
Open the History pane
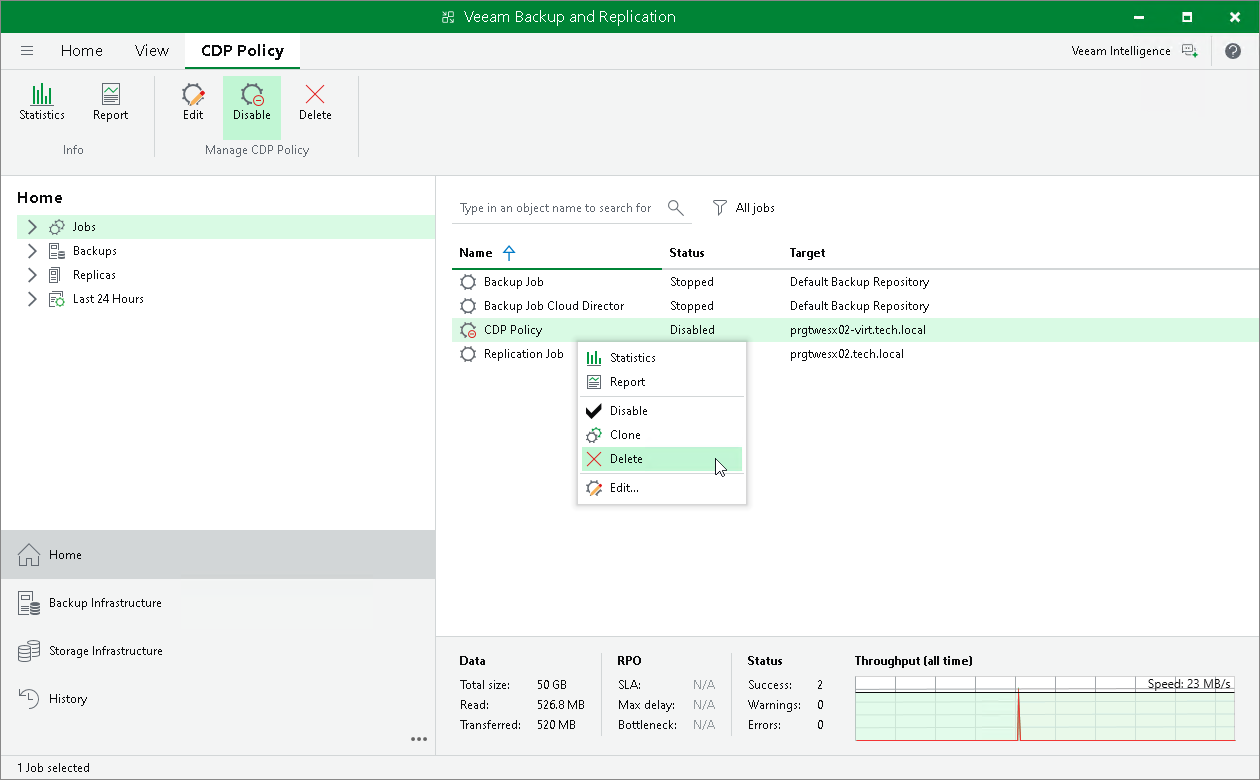tap(218, 699)
